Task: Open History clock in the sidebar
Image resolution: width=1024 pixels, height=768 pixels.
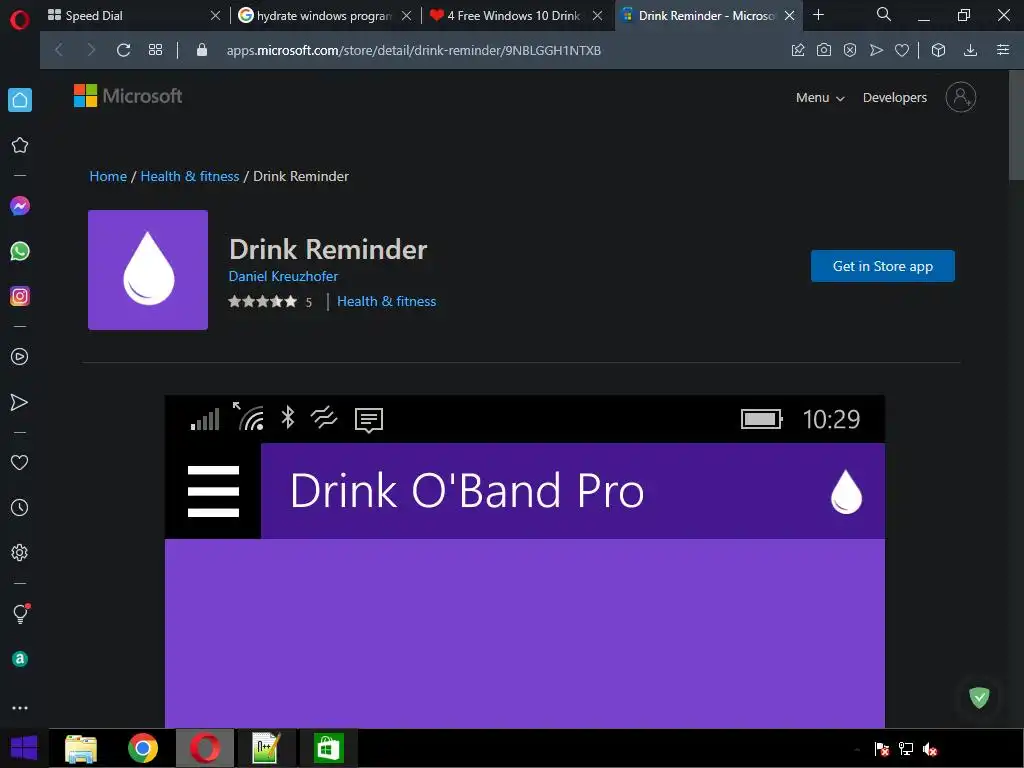Action: [20, 507]
